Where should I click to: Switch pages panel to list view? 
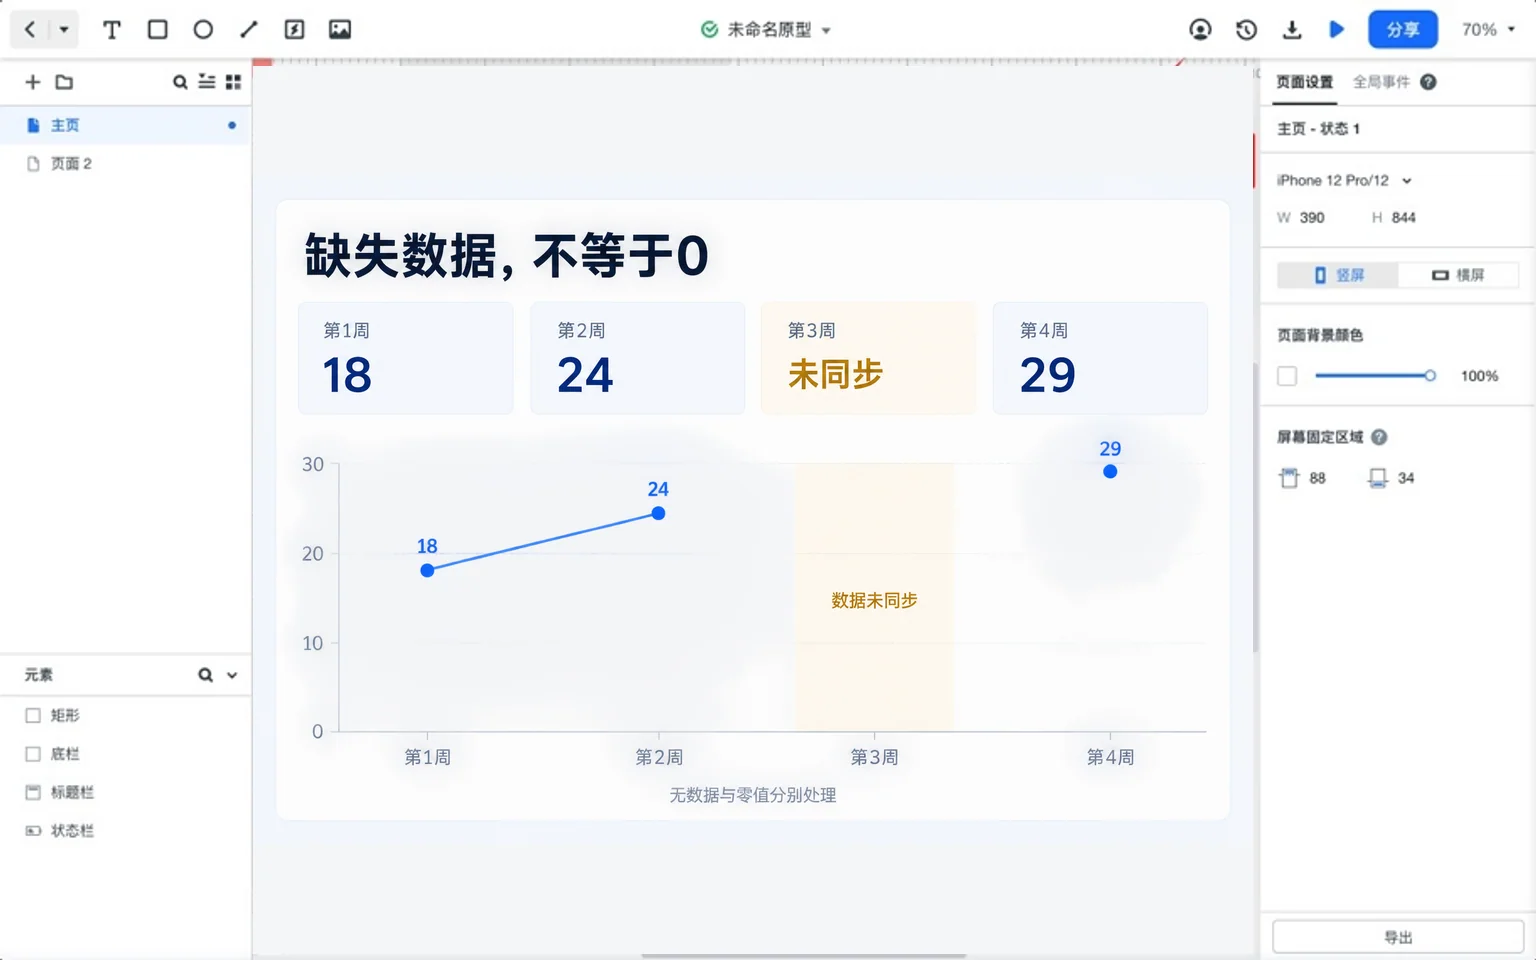point(207,82)
